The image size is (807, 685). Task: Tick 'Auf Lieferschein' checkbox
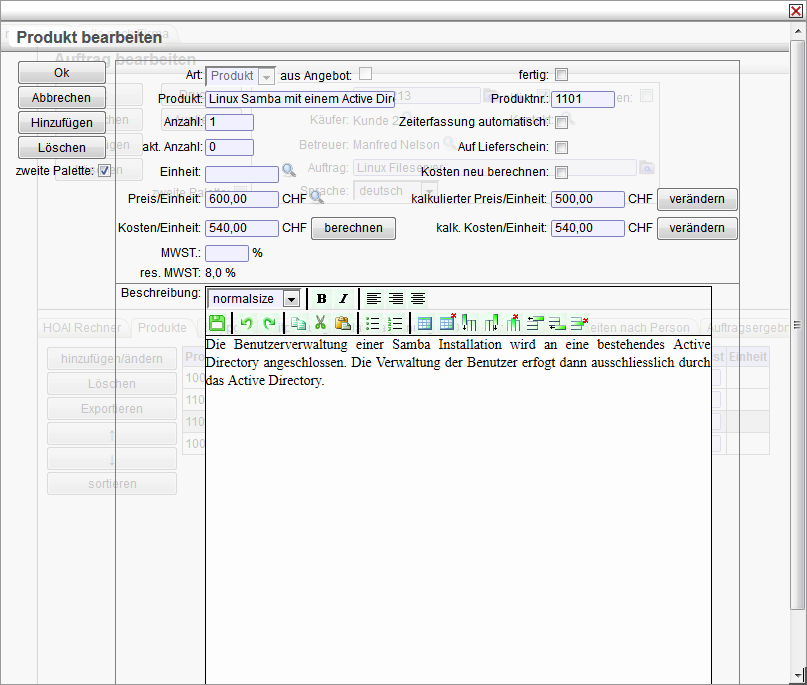[x=561, y=147]
